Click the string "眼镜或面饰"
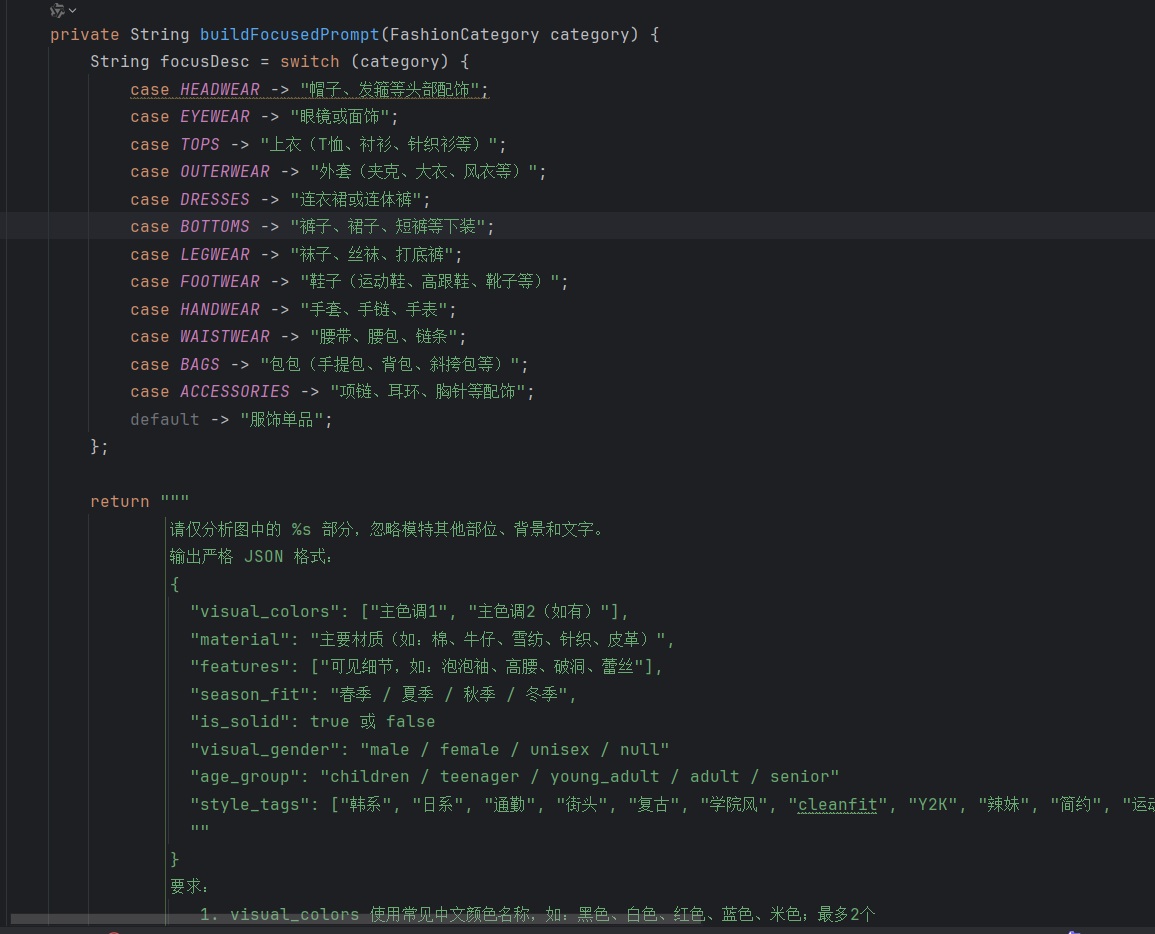The height and width of the screenshot is (934, 1155). tap(340, 116)
